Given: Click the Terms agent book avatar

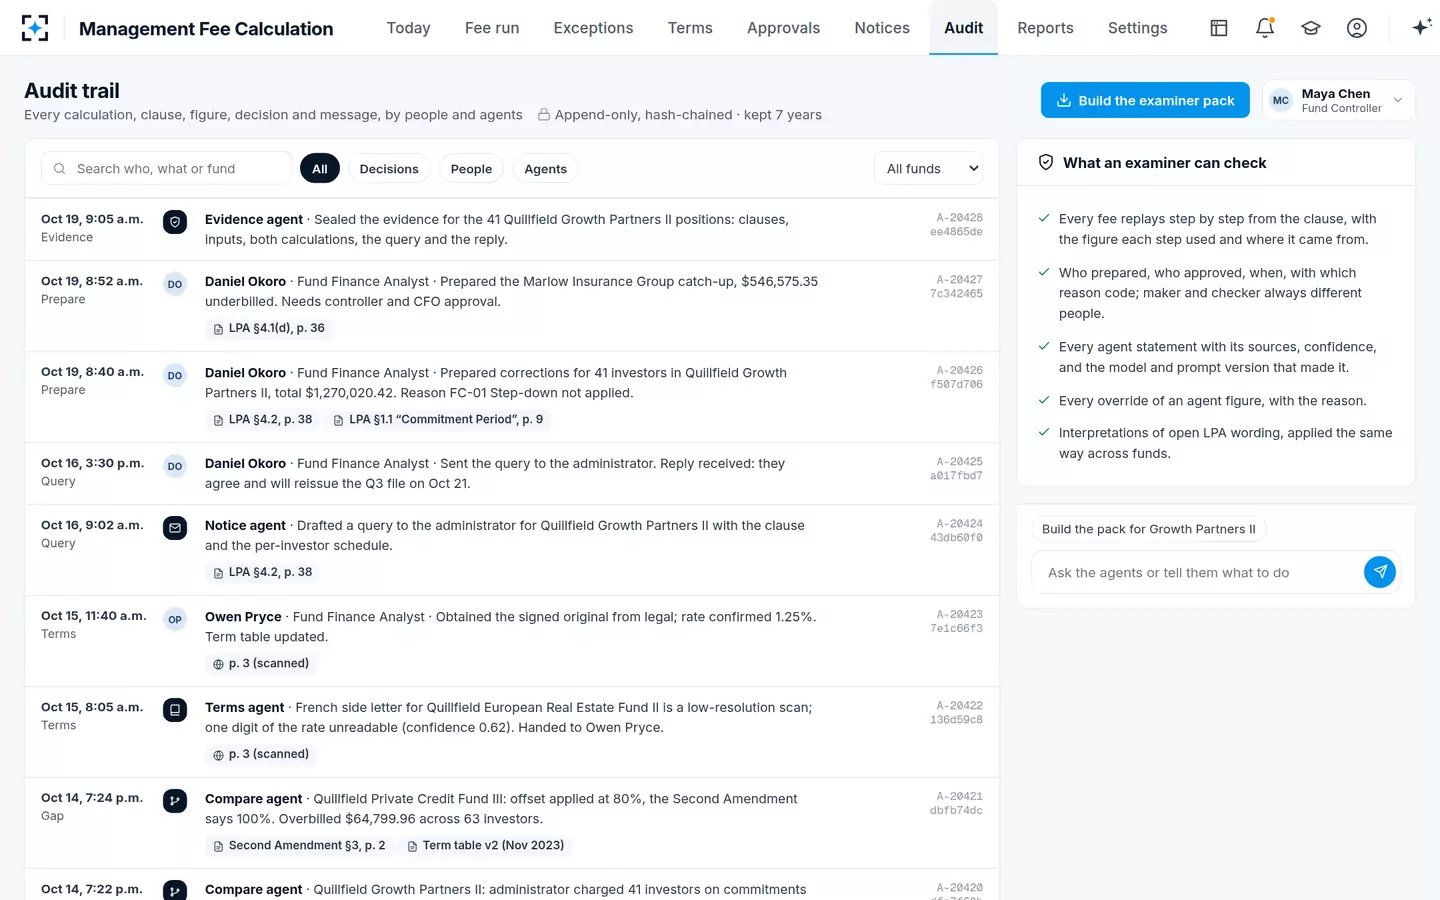Looking at the screenshot, I should [175, 710].
